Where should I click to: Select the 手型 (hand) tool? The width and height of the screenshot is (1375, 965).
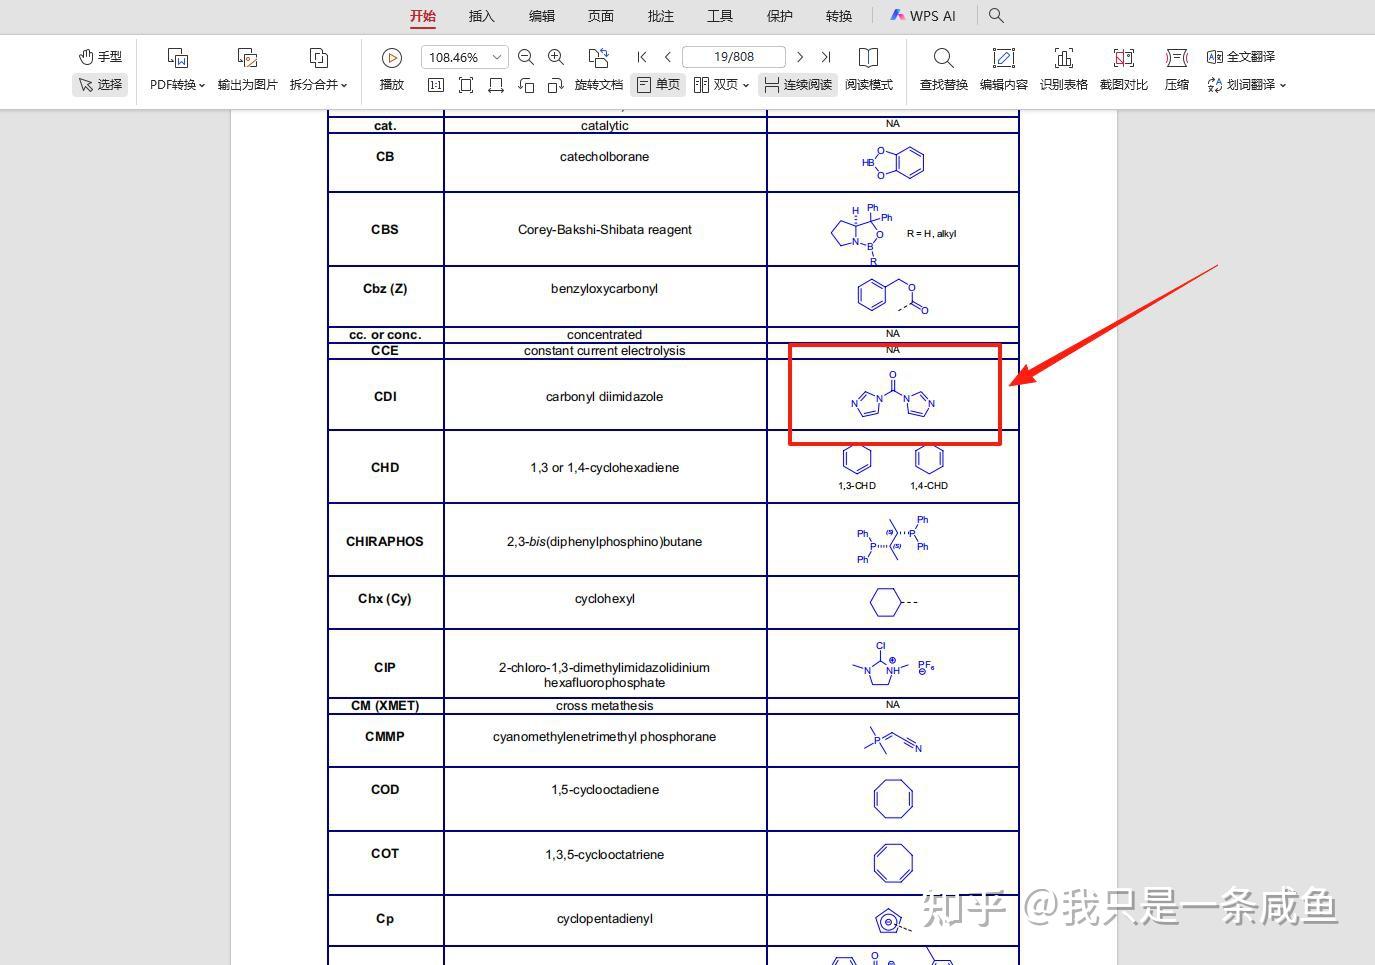pos(99,56)
